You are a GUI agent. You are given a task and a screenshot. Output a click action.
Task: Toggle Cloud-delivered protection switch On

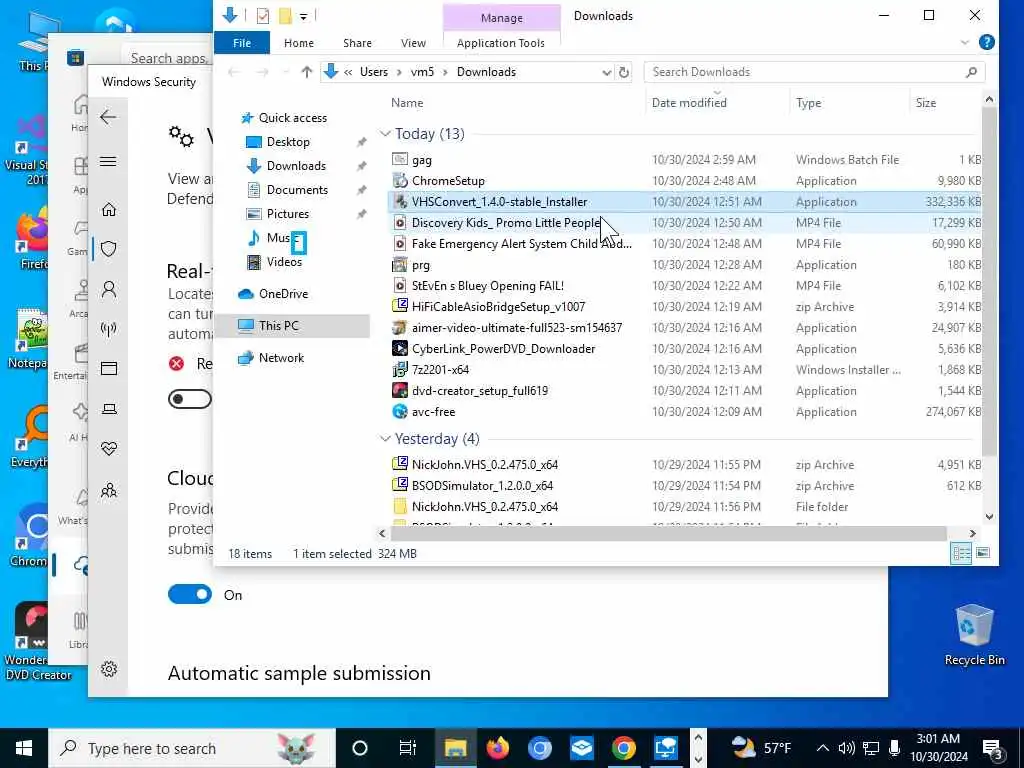pyautogui.click(x=189, y=594)
